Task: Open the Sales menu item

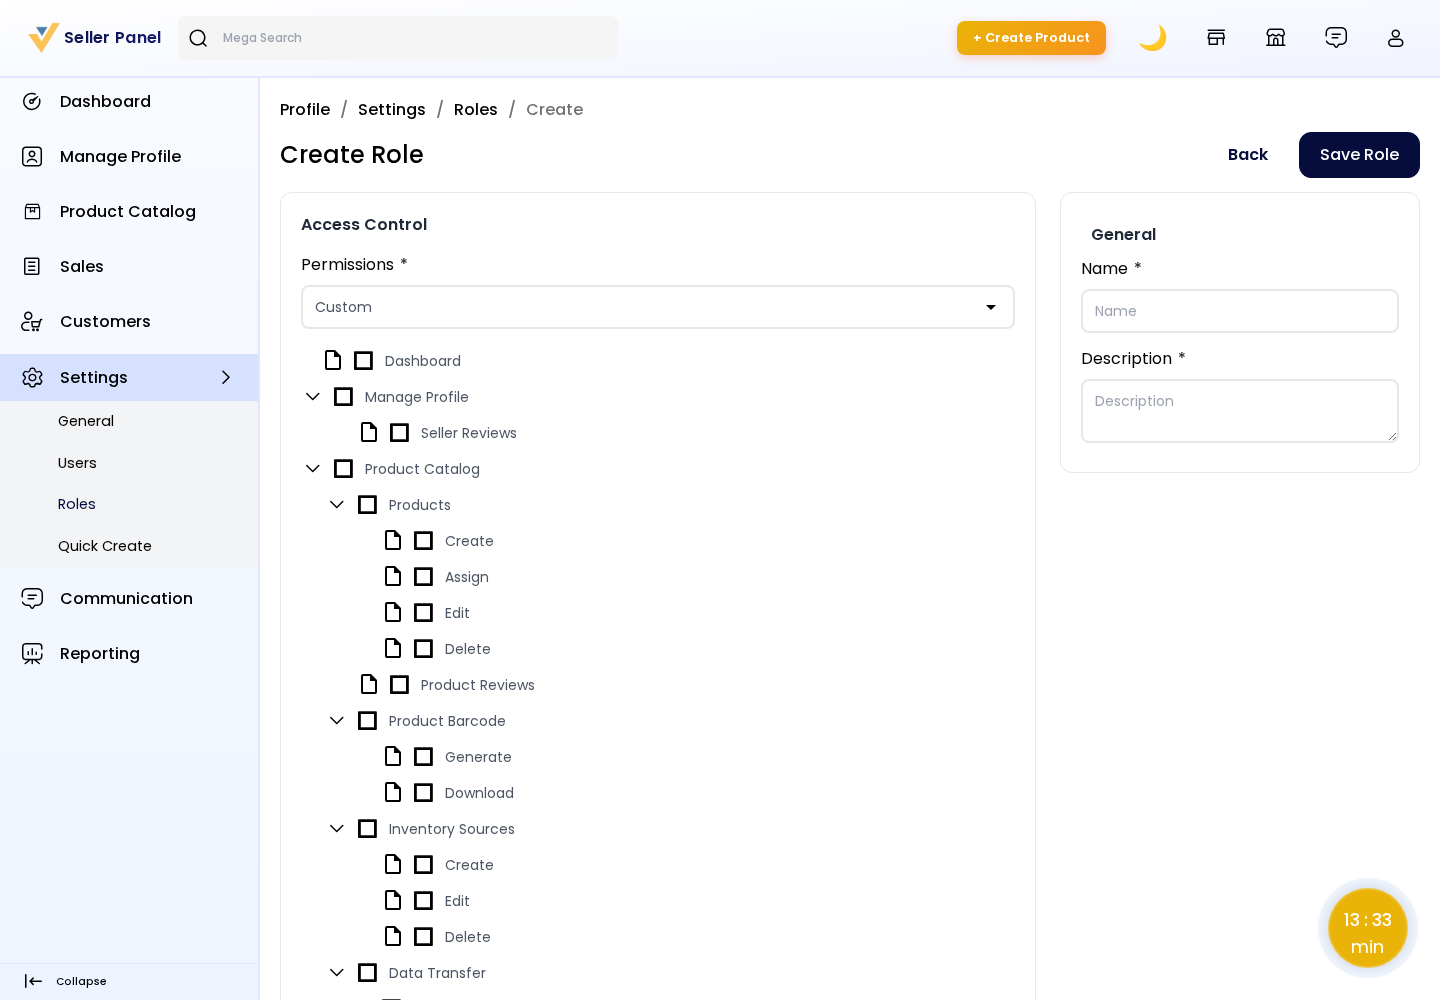Action: coord(129,266)
